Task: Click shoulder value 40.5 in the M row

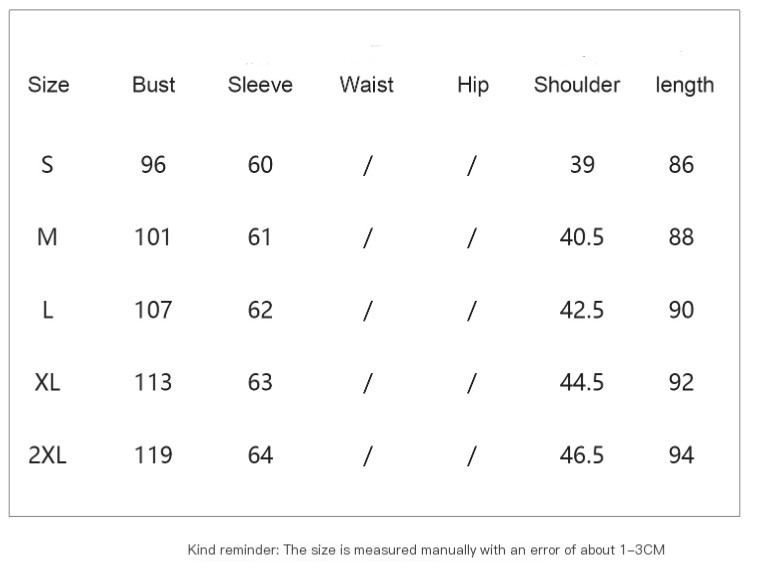Action: [581, 237]
